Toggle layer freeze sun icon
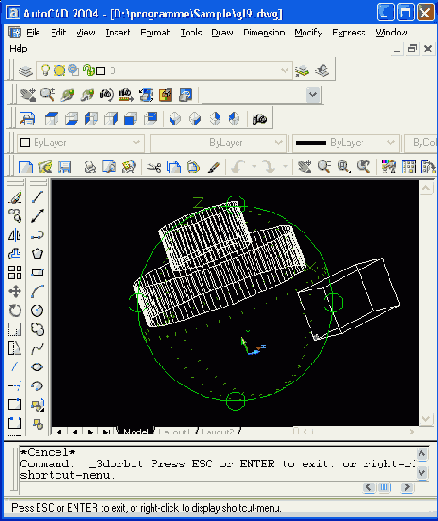The image size is (438, 521). tap(59, 70)
